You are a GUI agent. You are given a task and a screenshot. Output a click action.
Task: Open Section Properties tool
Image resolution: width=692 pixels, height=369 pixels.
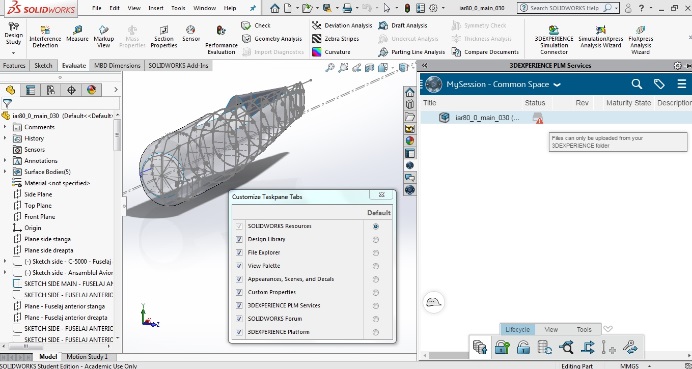click(x=164, y=36)
